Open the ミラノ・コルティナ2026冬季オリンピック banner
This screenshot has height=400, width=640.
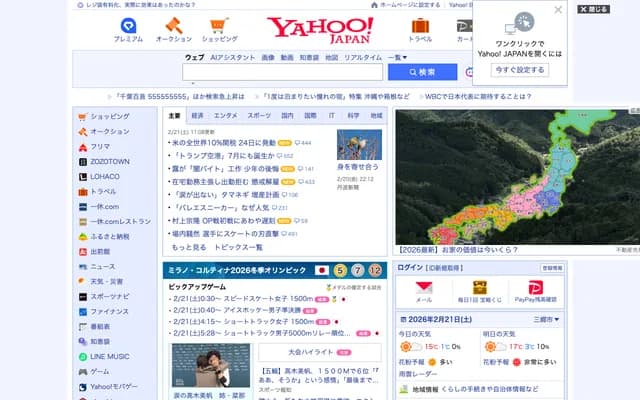coord(275,270)
